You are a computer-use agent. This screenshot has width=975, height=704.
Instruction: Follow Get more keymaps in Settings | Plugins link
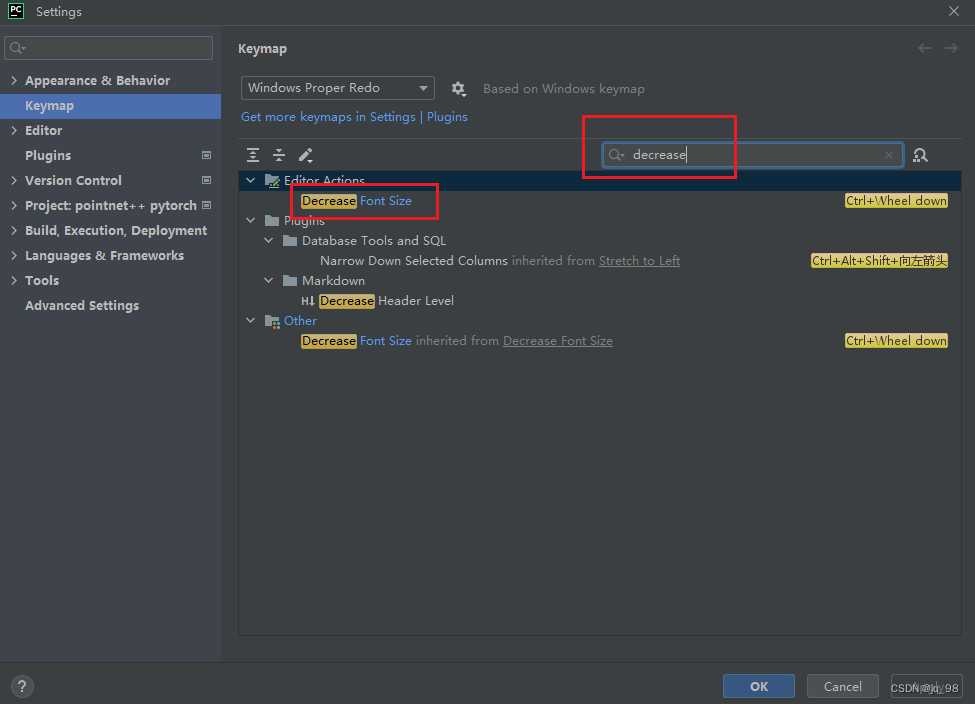coord(354,117)
